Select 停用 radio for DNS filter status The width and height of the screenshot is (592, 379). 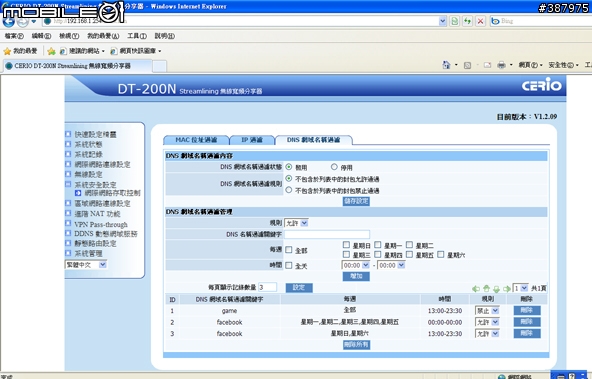point(334,166)
